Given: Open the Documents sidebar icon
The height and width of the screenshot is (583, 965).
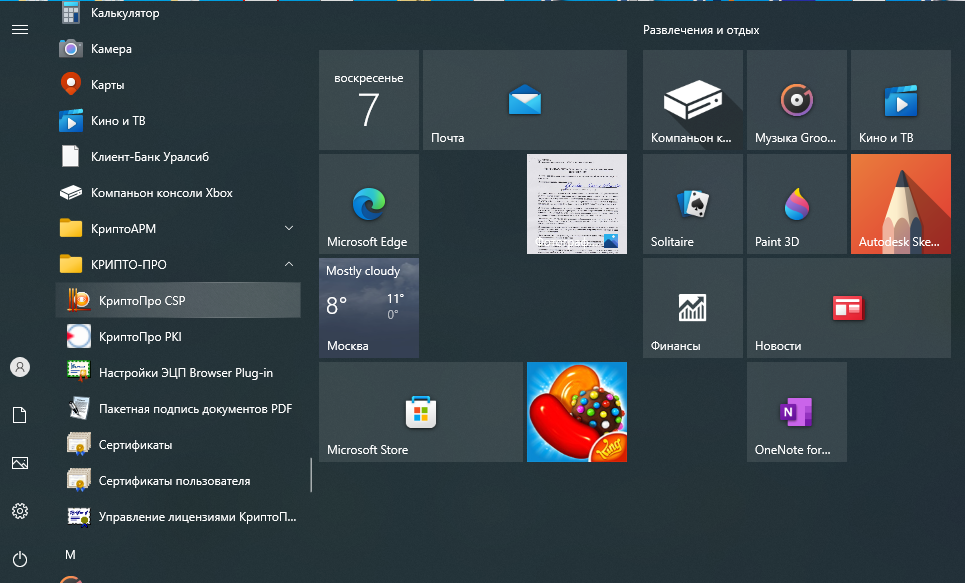Looking at the screenshot, I should 20,415.
